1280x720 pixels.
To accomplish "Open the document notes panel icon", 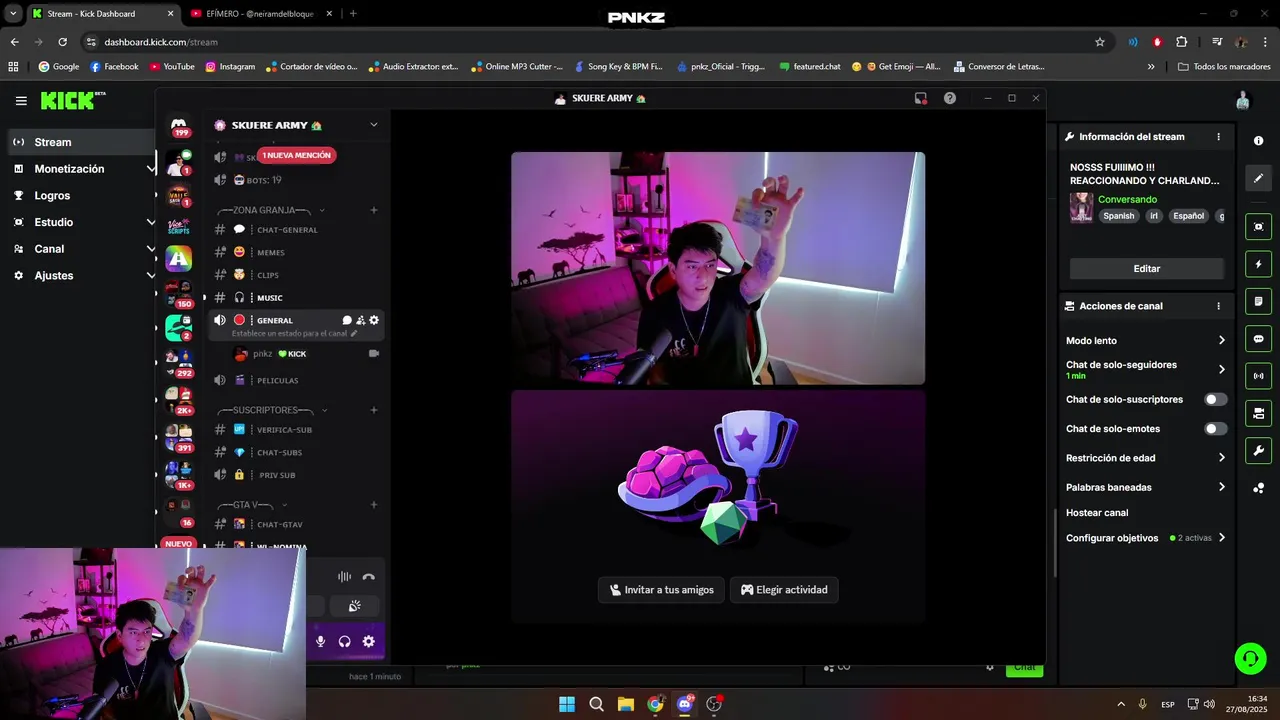I will 1258,302.
